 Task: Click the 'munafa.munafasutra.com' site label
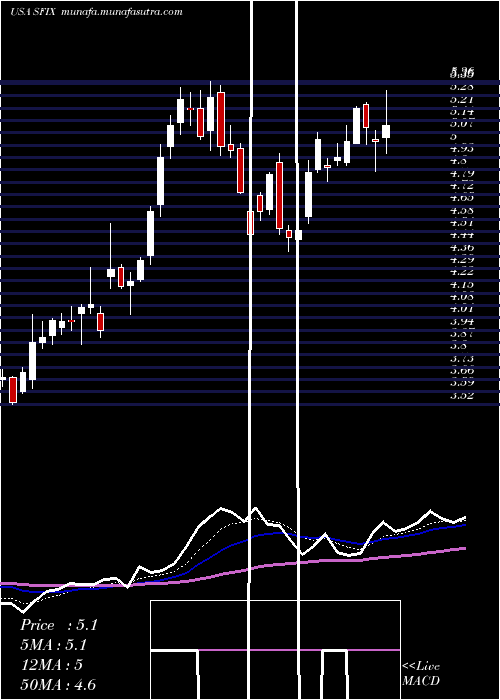pos(121,12)
